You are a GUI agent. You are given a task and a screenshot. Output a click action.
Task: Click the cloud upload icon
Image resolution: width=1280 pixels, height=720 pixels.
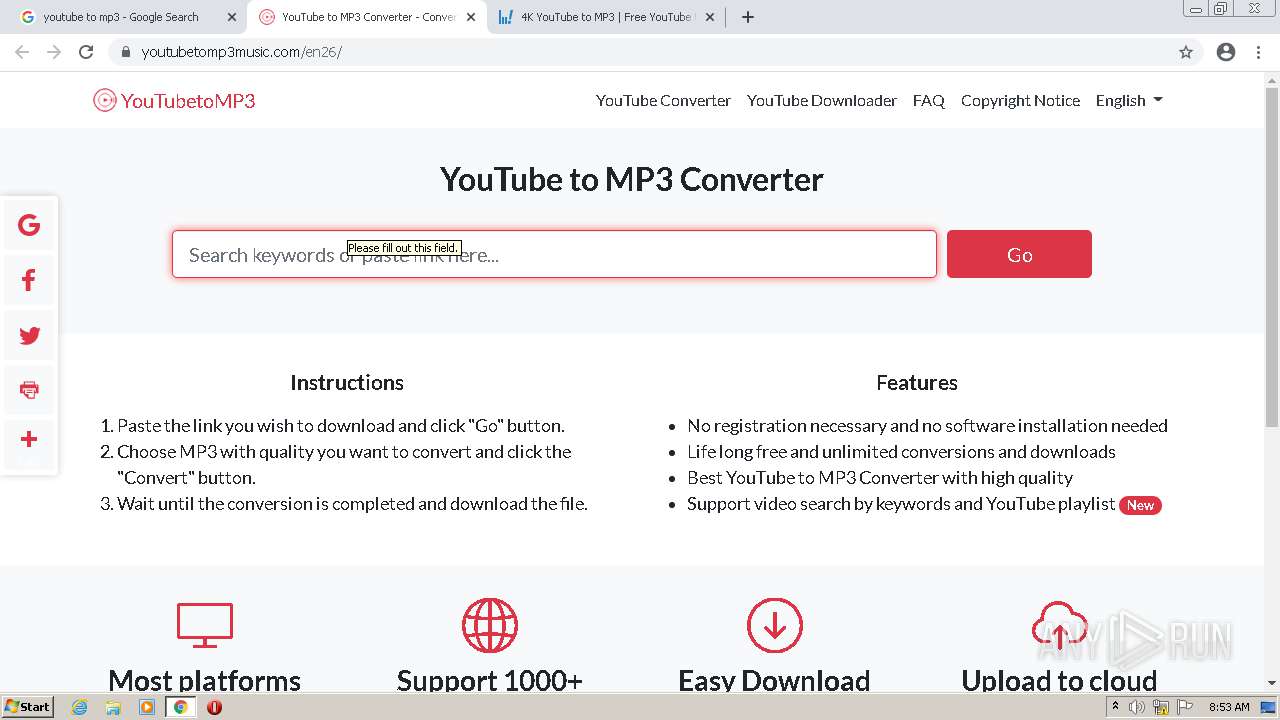coord(1059,625)
